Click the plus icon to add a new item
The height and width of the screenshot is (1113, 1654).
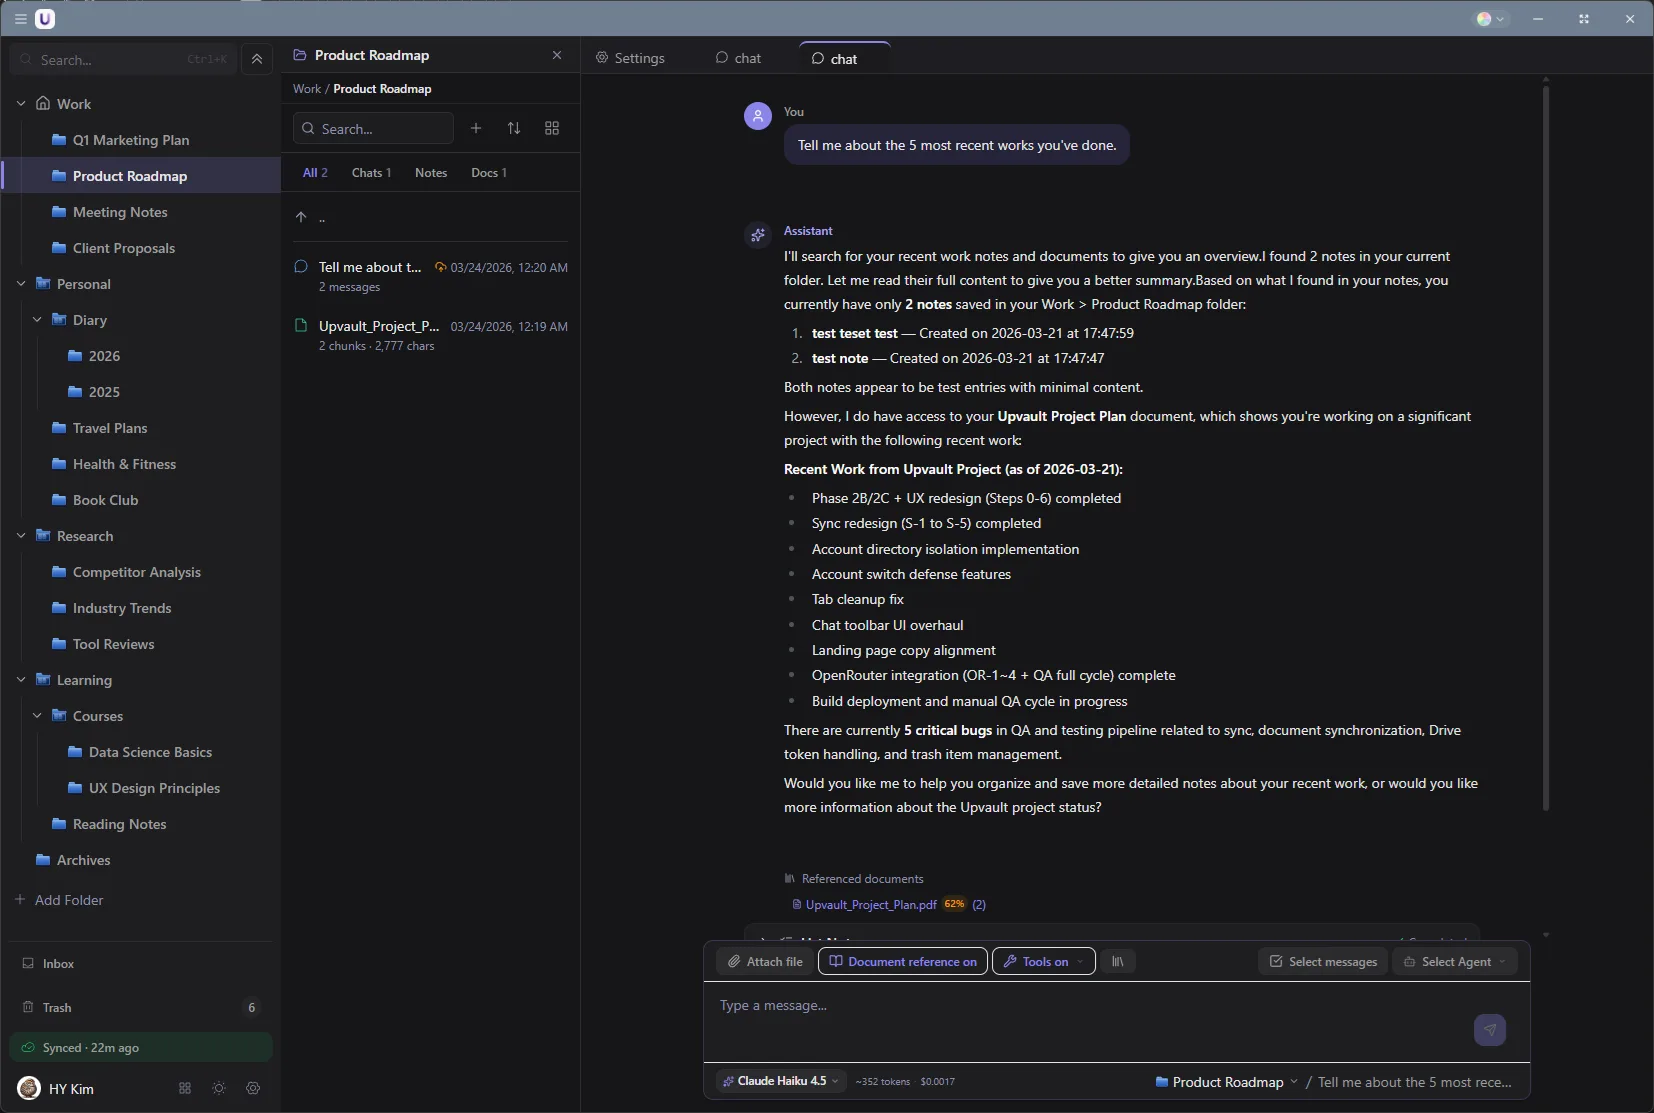(x=477, y=128)
